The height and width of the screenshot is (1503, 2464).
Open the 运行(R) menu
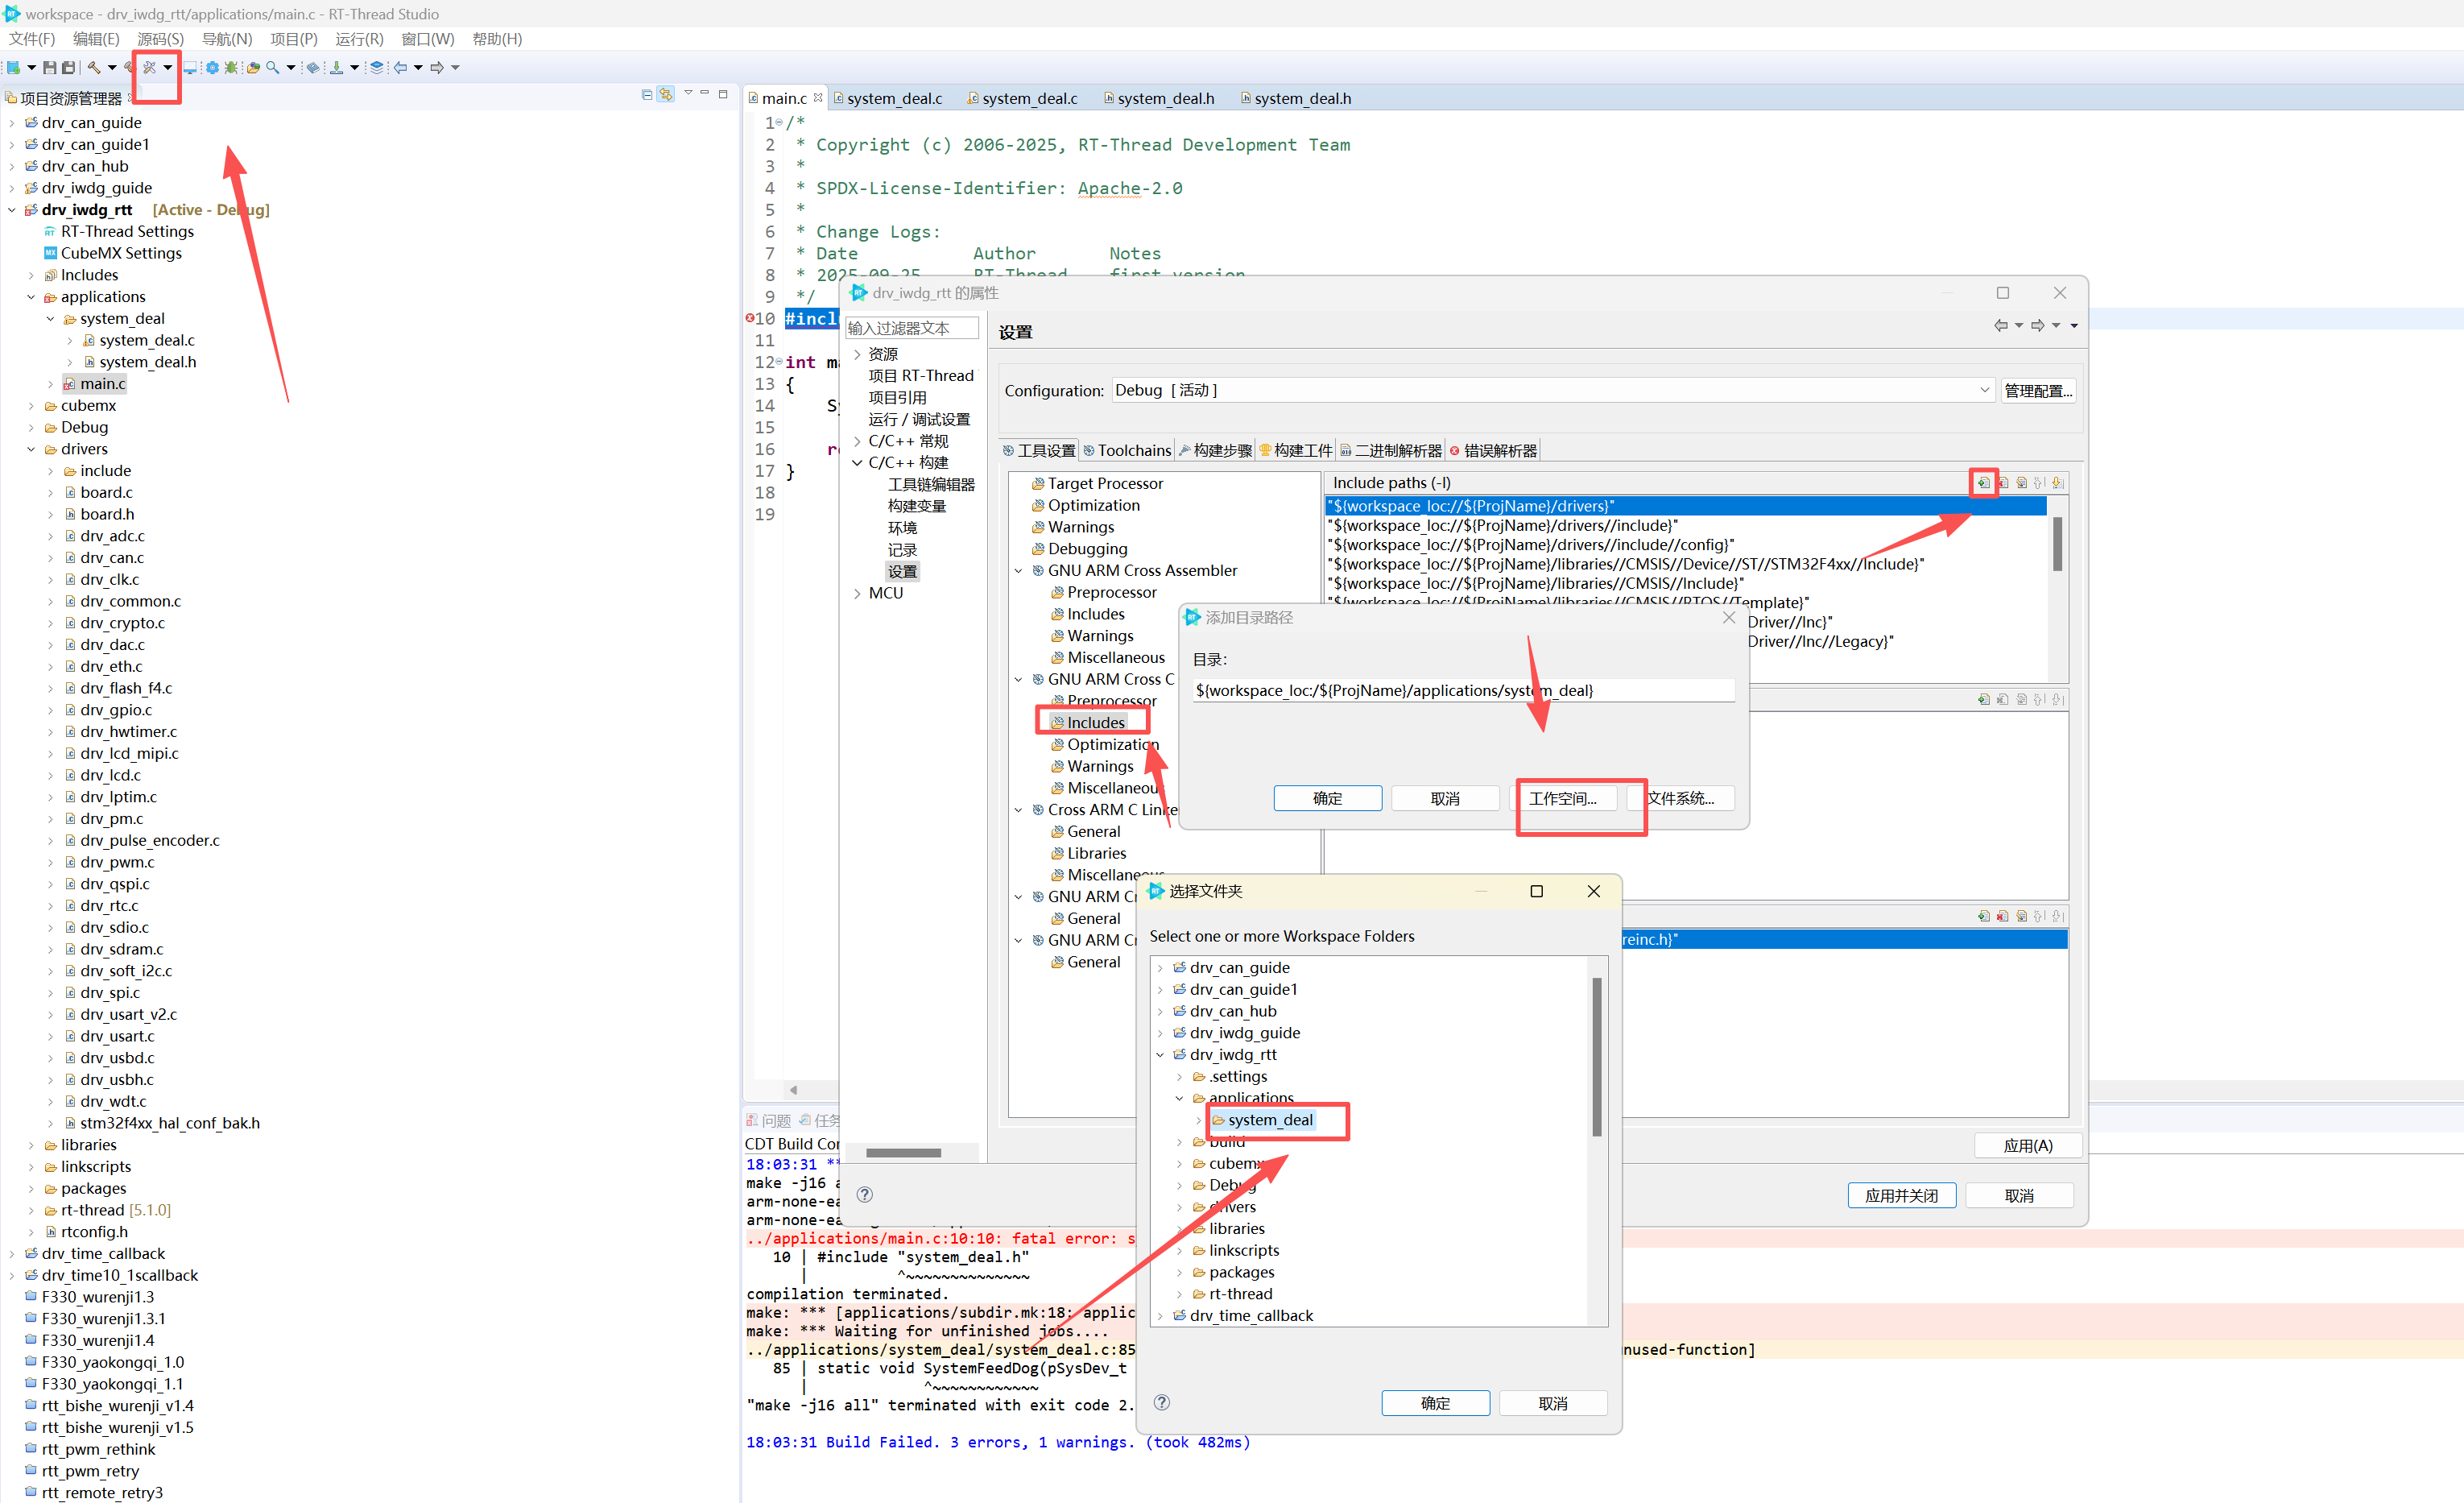tap(359, 39)
